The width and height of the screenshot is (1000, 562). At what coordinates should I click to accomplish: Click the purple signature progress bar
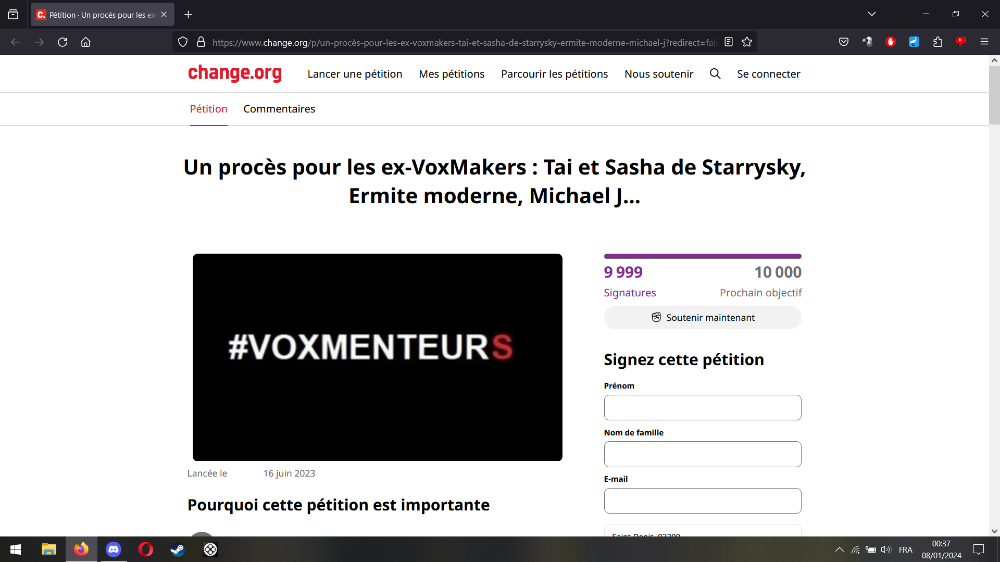[x=702, y=257]
